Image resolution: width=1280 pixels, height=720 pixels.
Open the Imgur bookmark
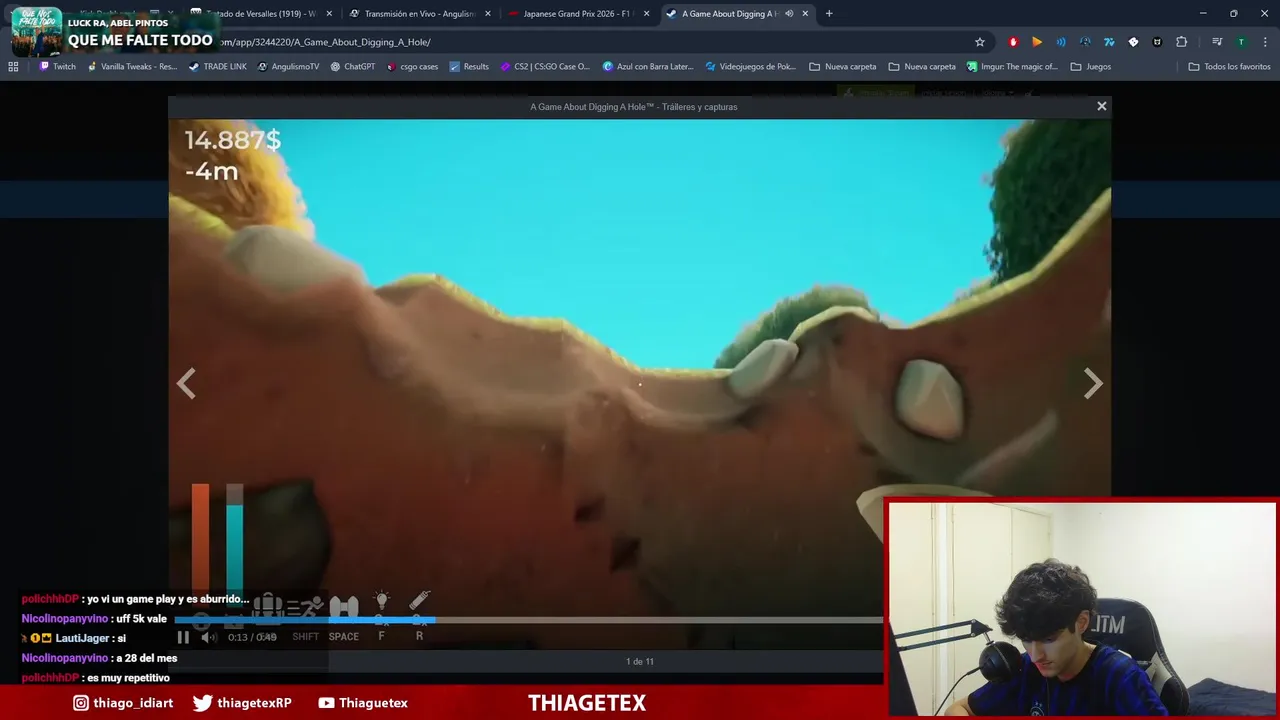(x=1012, y=67)
